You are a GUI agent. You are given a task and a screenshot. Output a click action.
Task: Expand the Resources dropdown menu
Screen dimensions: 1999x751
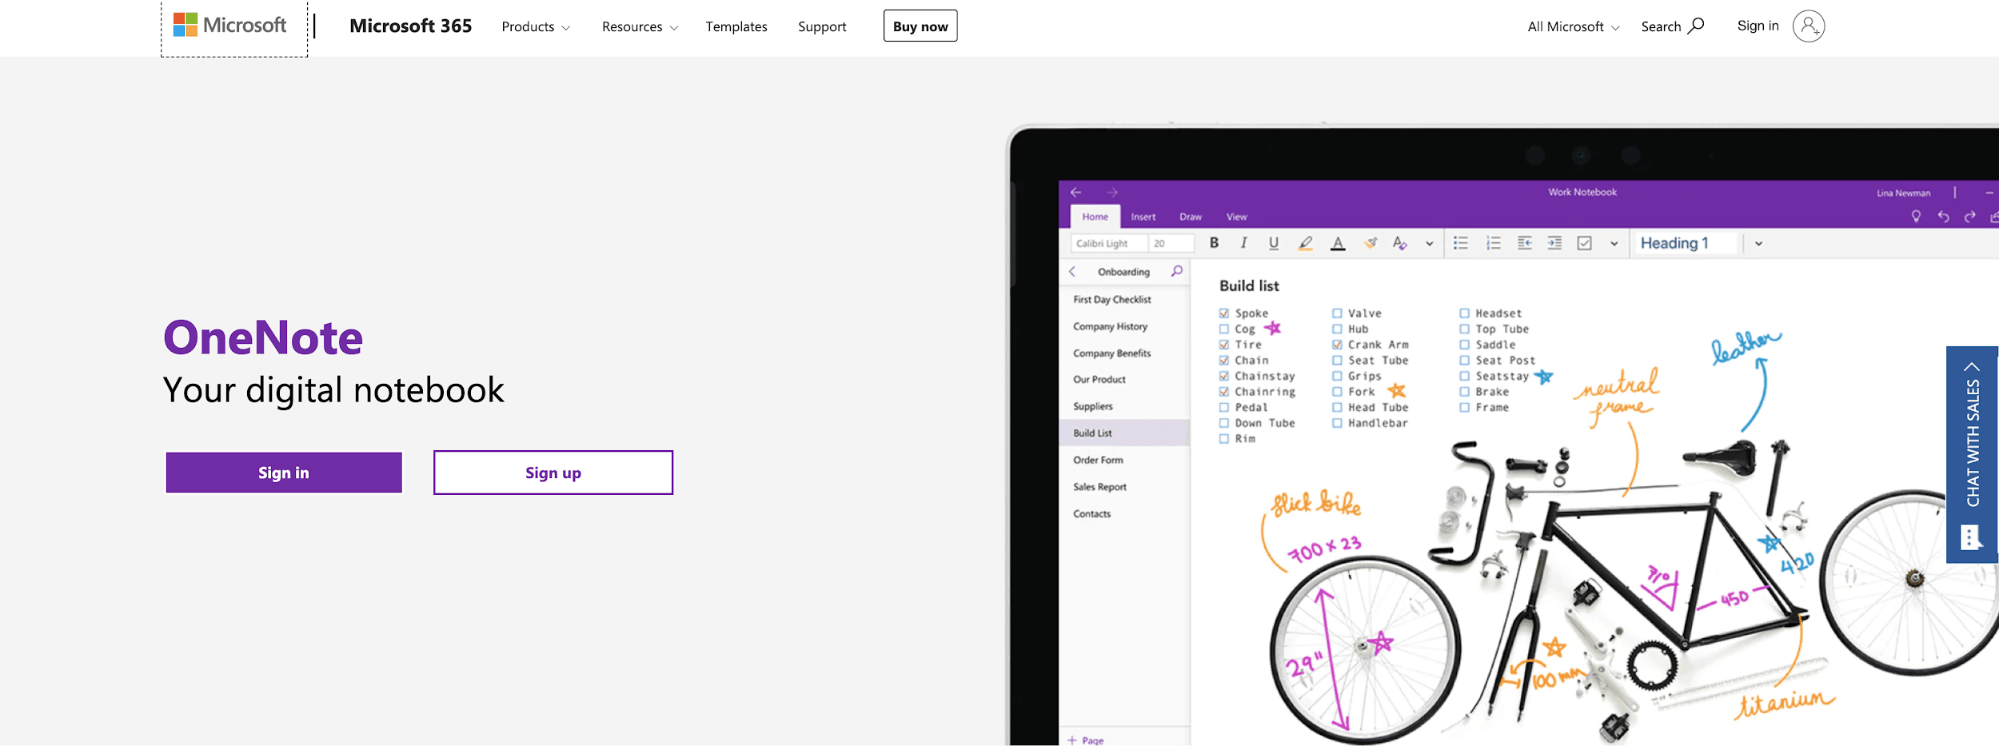click(640, 27)
